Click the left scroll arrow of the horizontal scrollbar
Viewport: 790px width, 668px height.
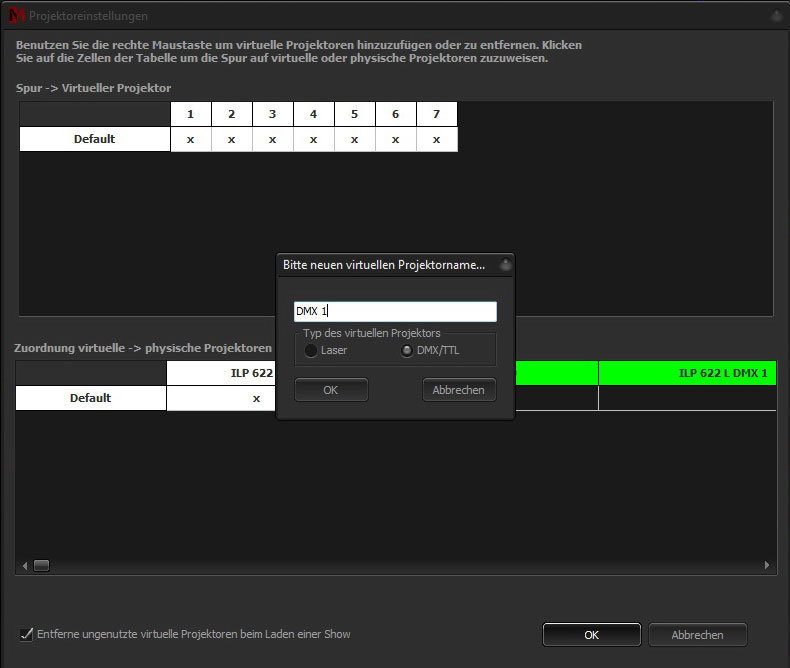[x=23, y=565]
